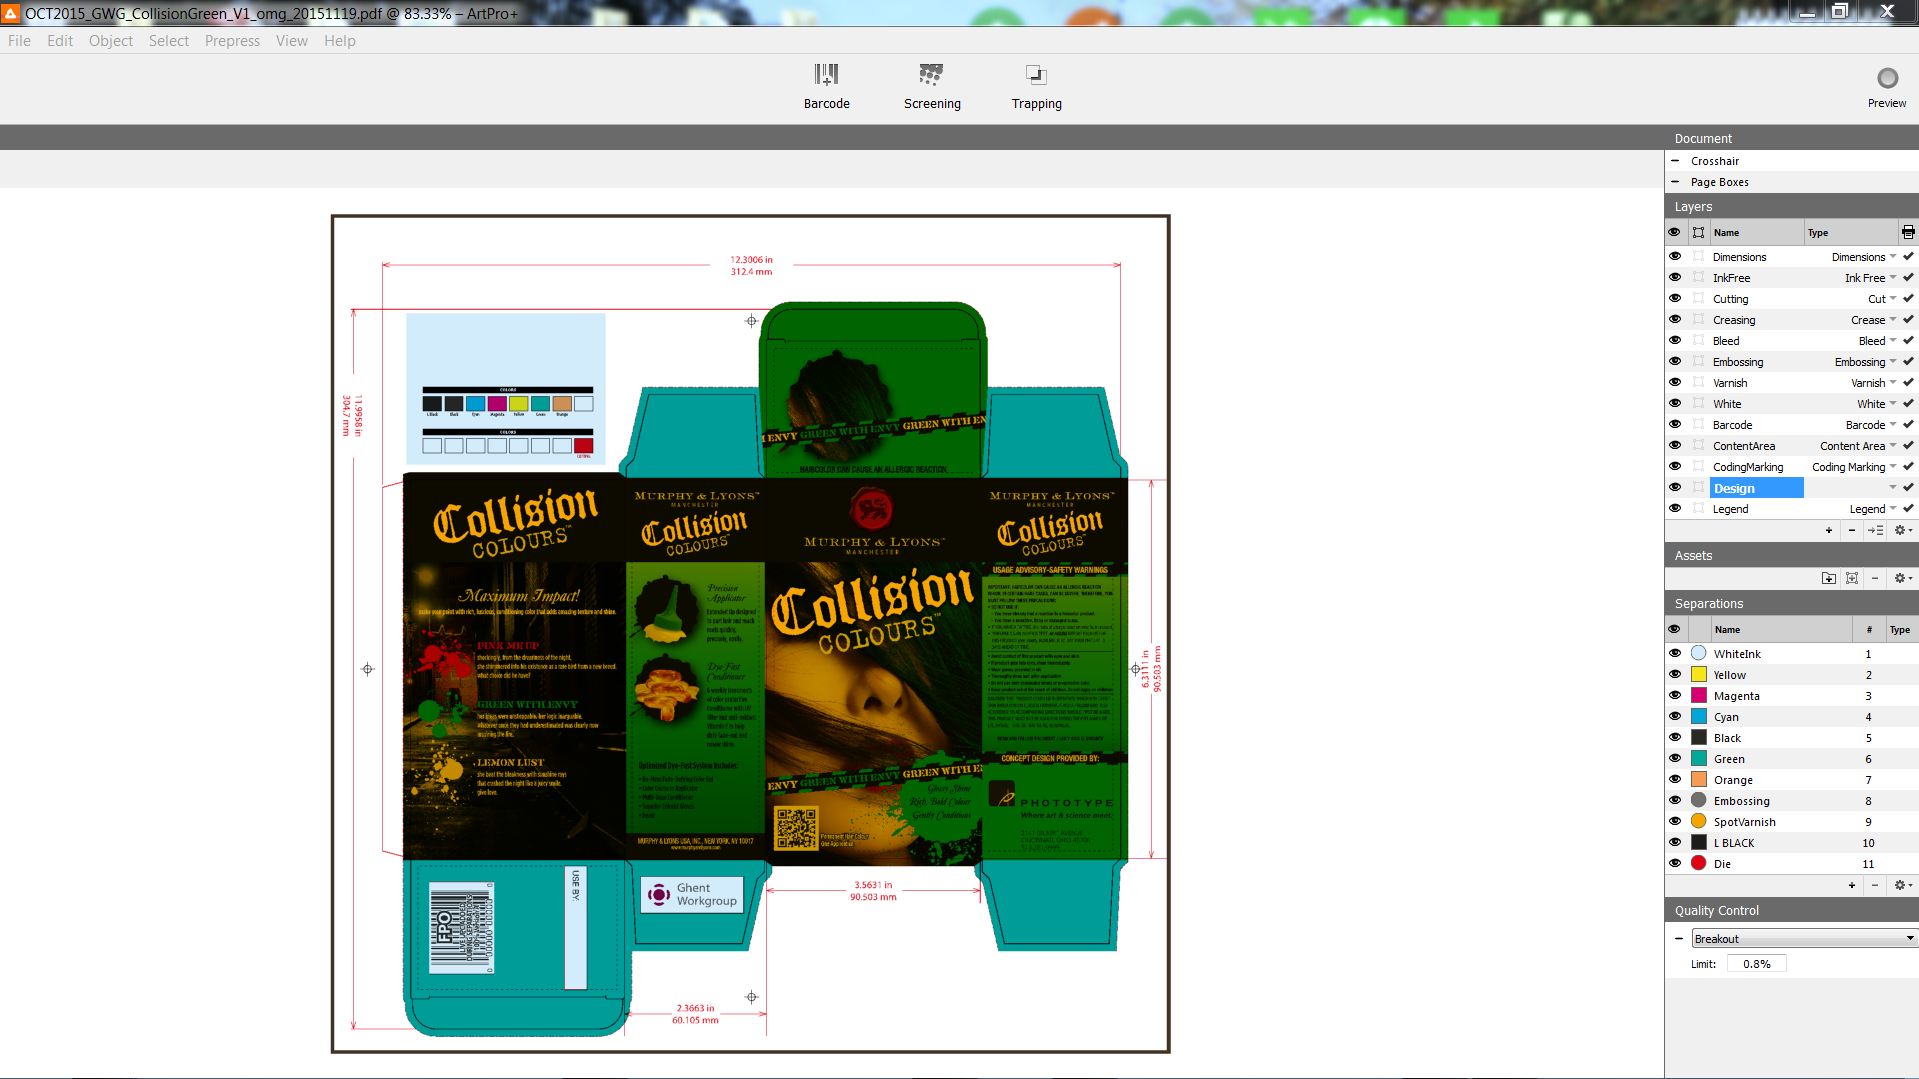Open type dropdown for Design layer
The height and width of the screenshot is (1079, 1919).
[x=1893, y=487]
